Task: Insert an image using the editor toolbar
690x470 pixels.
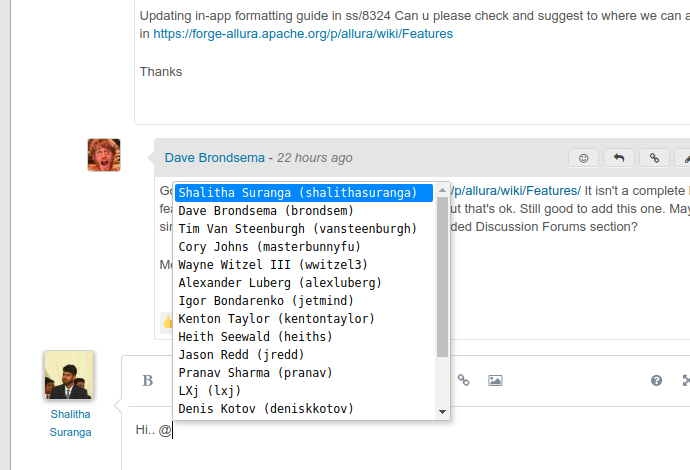Action: point(495,380)
